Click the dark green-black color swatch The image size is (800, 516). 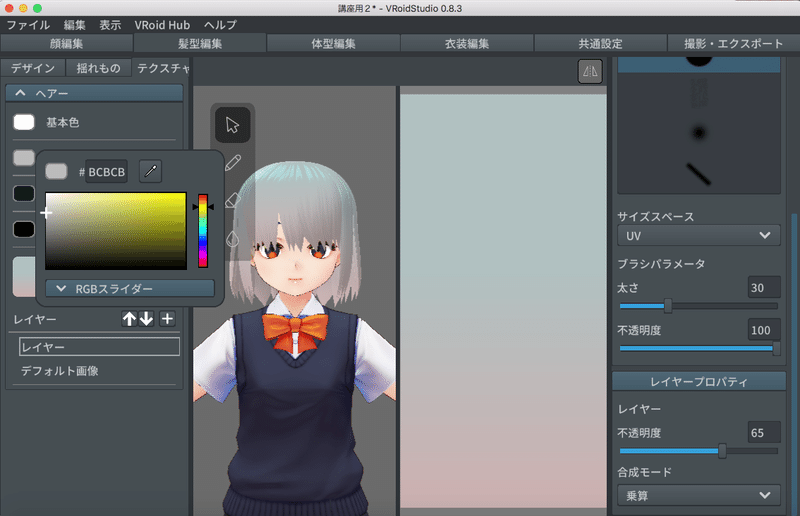[x=24, y=193]
